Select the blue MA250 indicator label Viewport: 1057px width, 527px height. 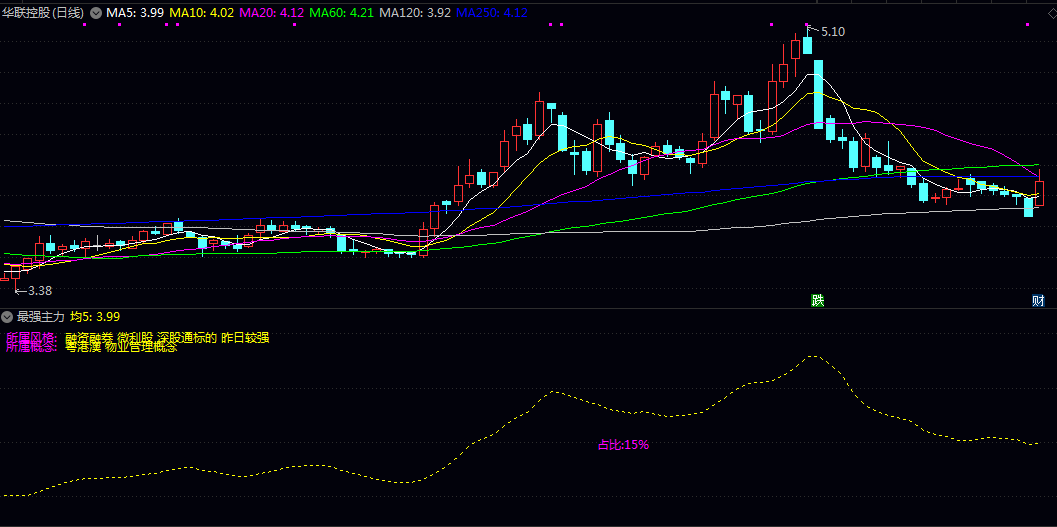[491, 13]
